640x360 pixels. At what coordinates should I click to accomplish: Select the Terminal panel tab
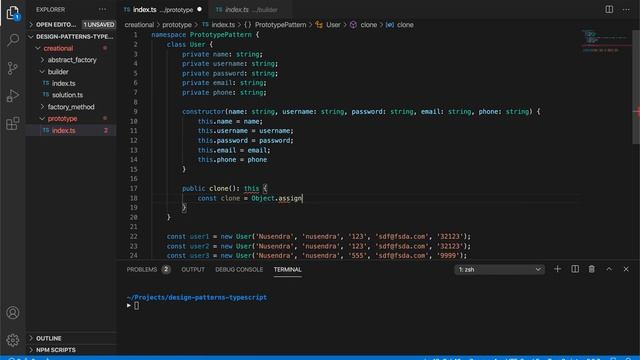coord(288,269)
